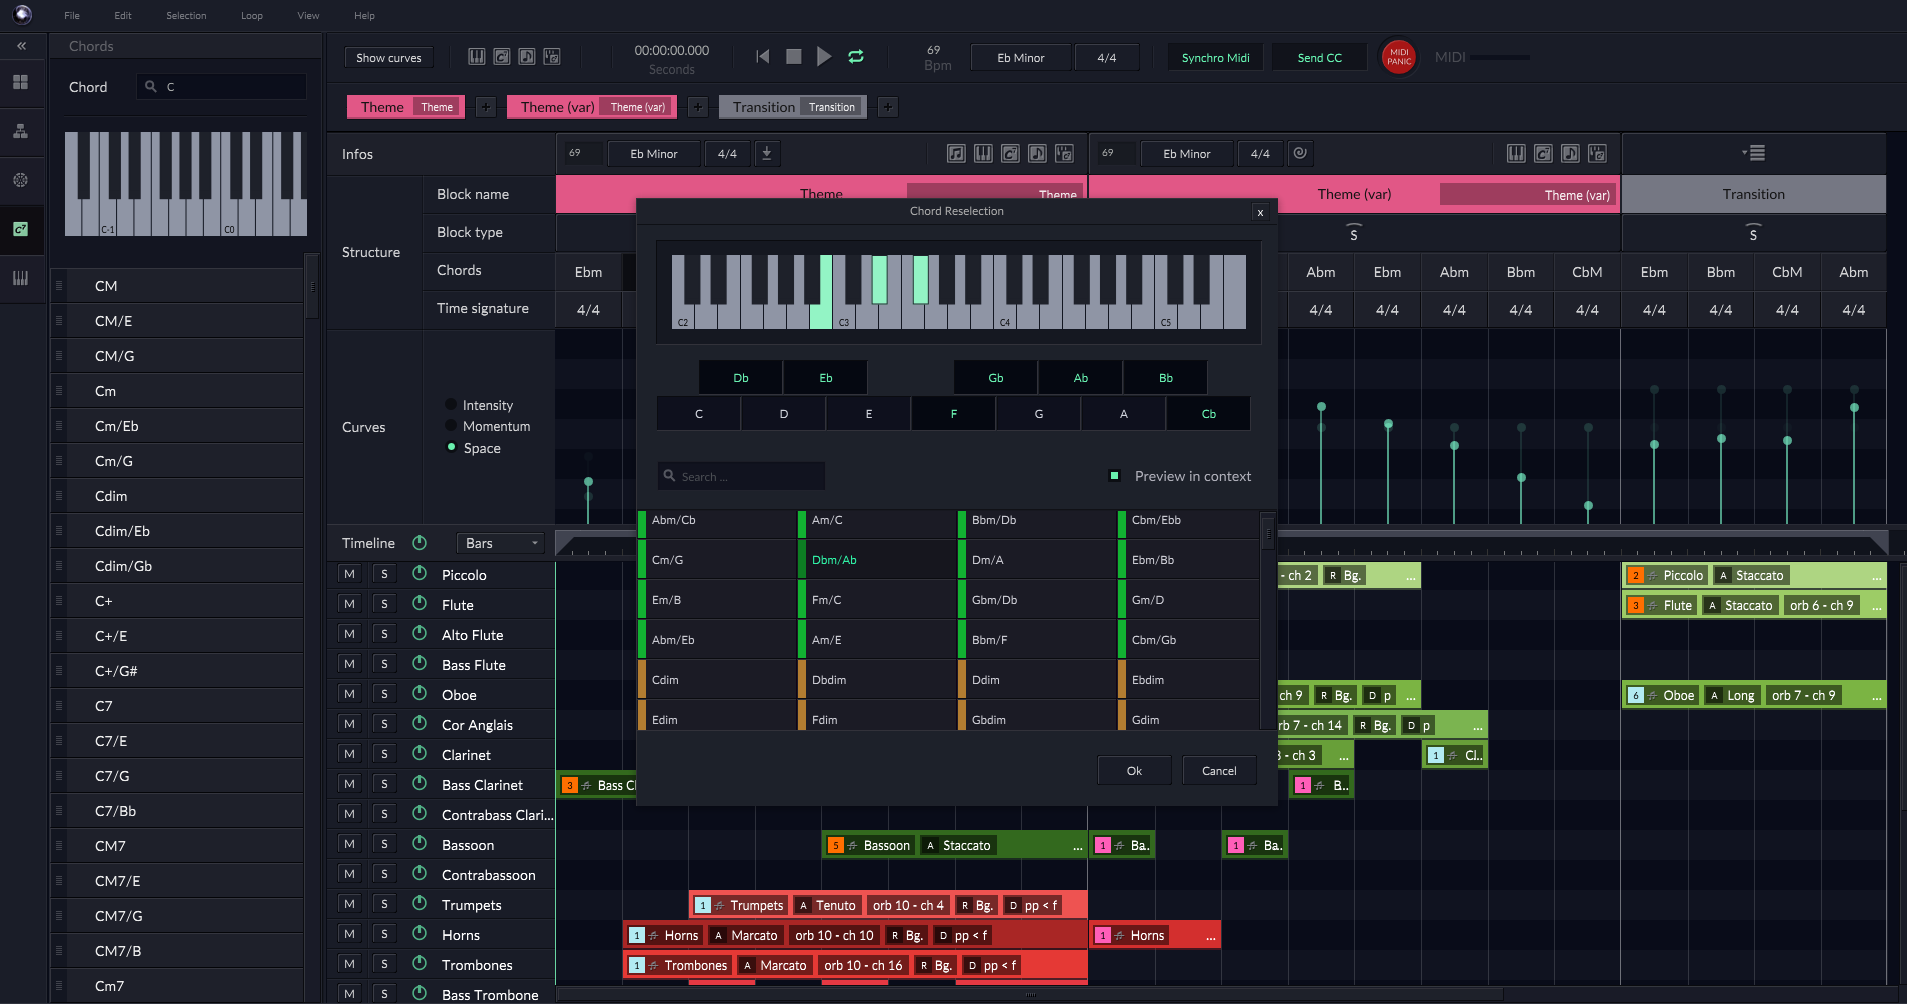
Task: Click the plus button after Transition block
Action: 887,107
